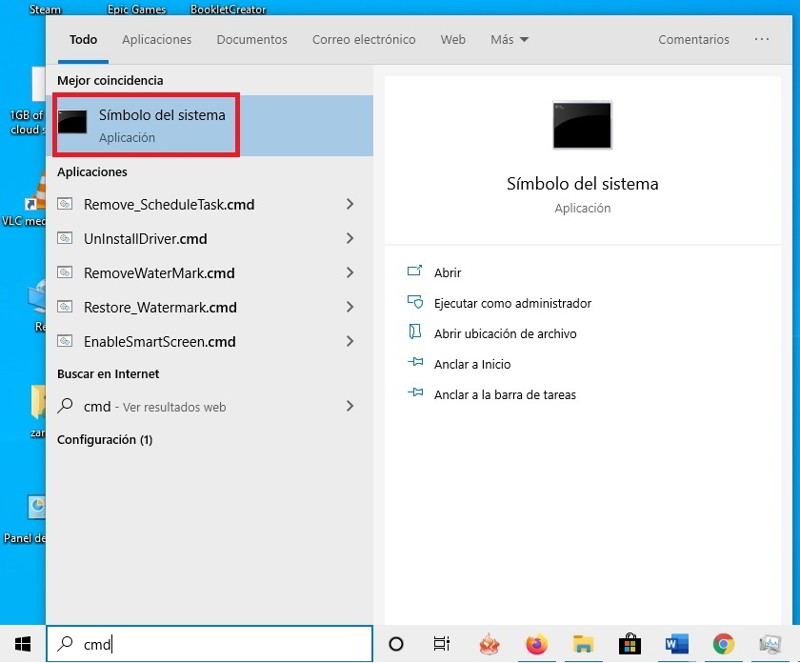This screenshot has height=663, width=800.
Task: Open the three-dots options menu
Action: tap(762, 40)
